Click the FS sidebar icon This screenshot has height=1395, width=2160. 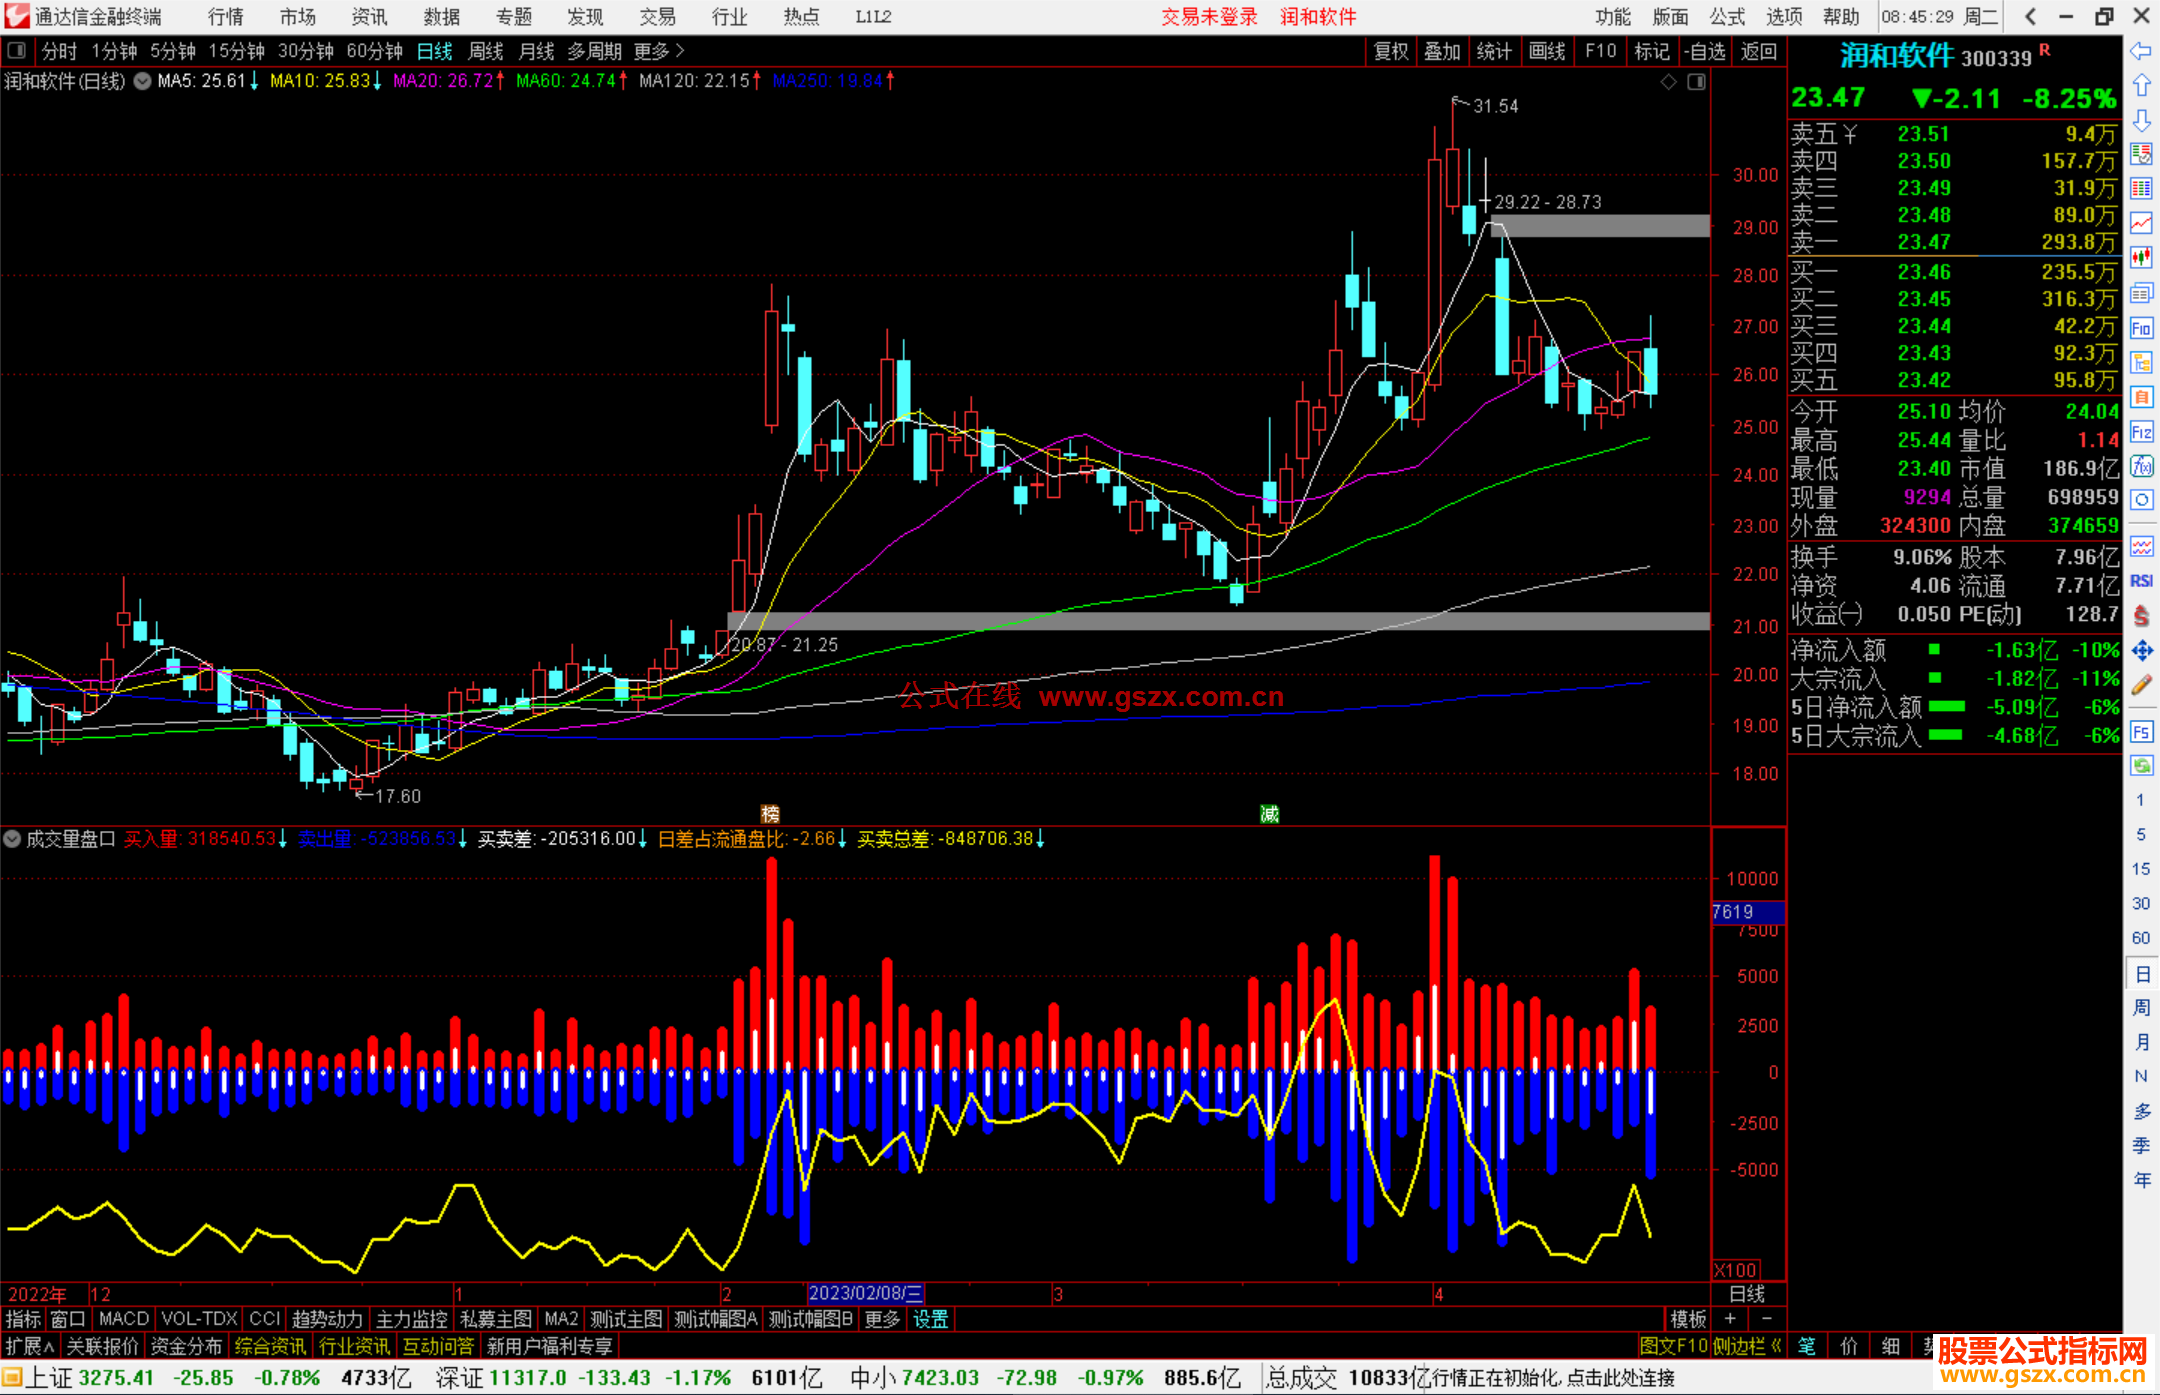(2141, 732)
